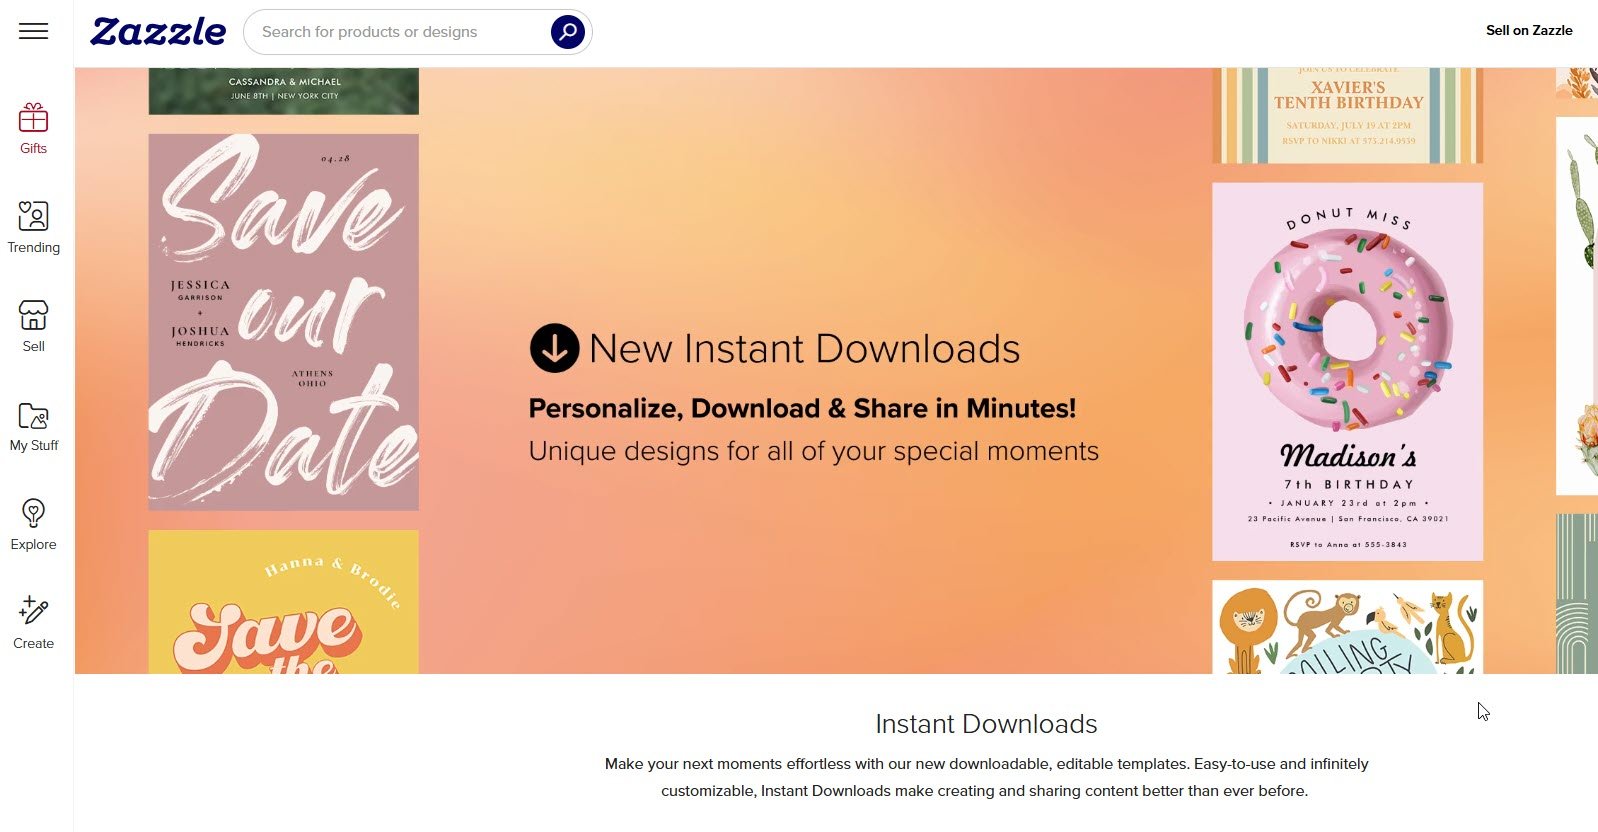Select Xavier's Tenth Birthday invitation
This screenshot has width=1598, height=832.
coord(1347,115)
